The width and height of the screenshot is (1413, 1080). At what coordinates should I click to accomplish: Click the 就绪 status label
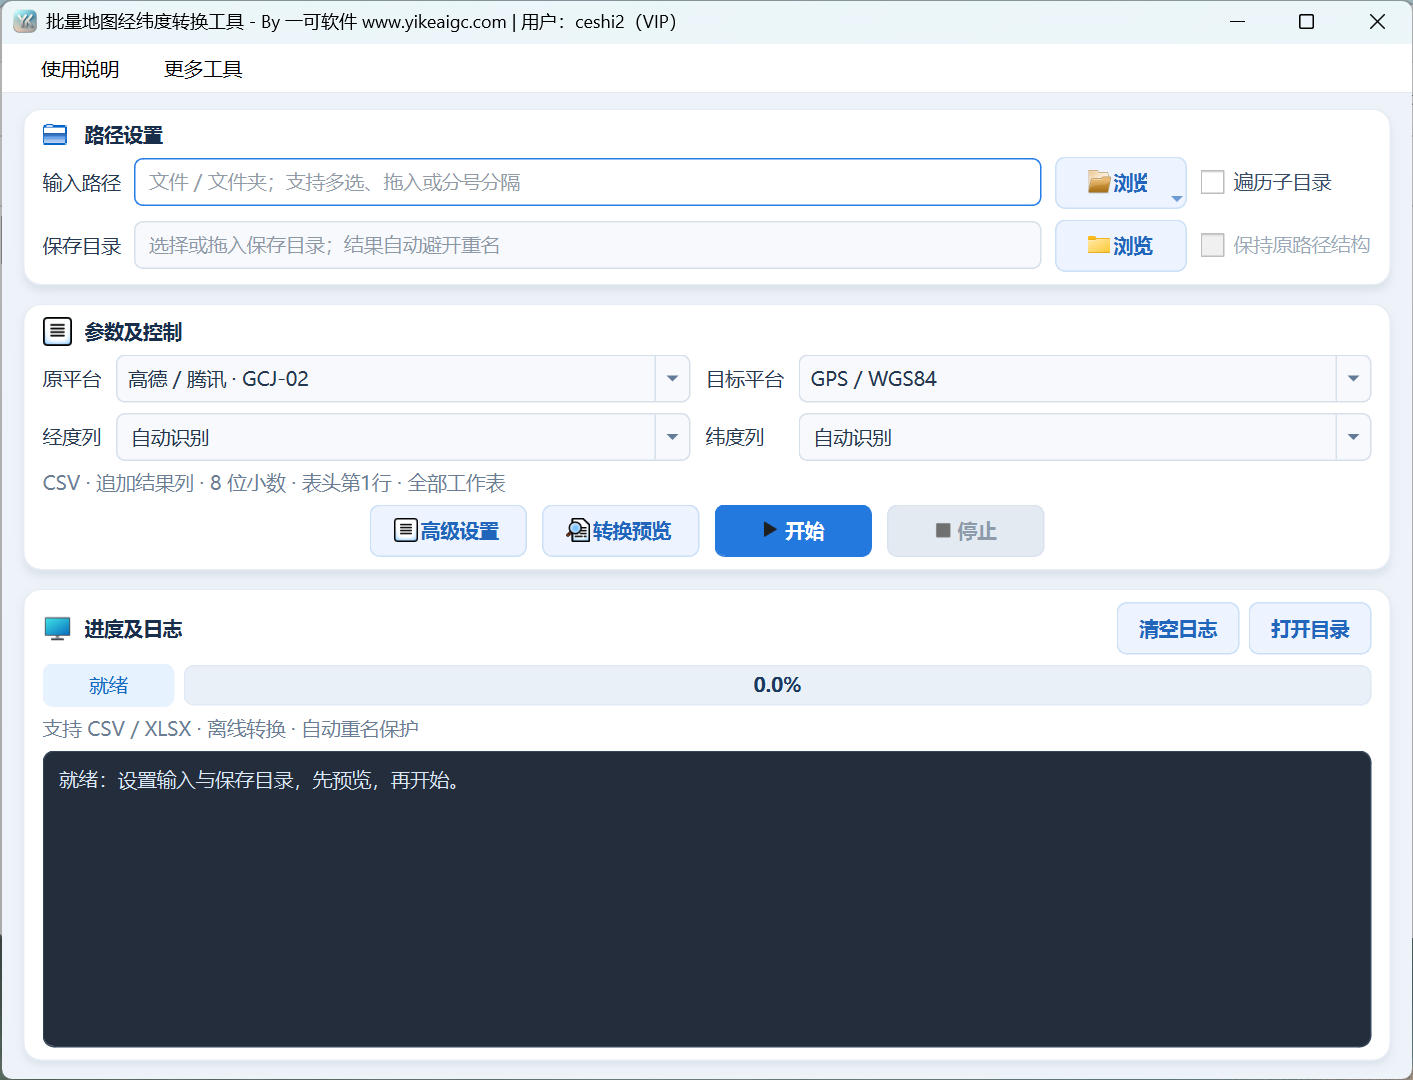[108, 686]
